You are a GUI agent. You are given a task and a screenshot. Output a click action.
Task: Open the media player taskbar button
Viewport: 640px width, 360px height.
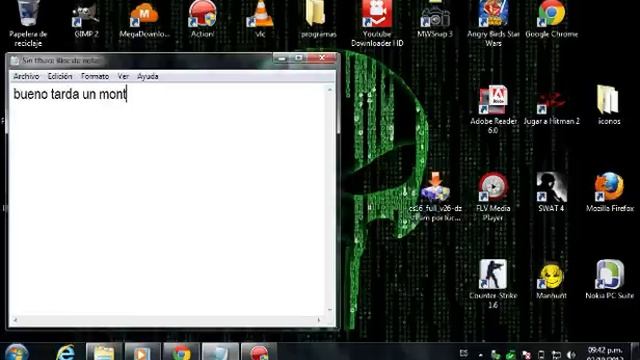pyautogui.click(x=142, y=352)
